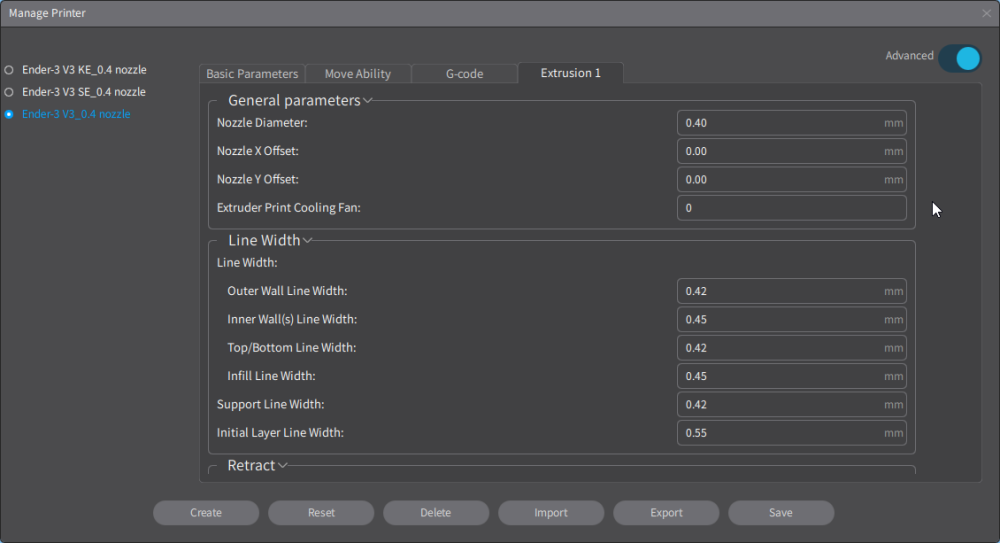
Task: Select Ender-3 V3 KE_0.4 nozzle printer
Action: point(9,70)
